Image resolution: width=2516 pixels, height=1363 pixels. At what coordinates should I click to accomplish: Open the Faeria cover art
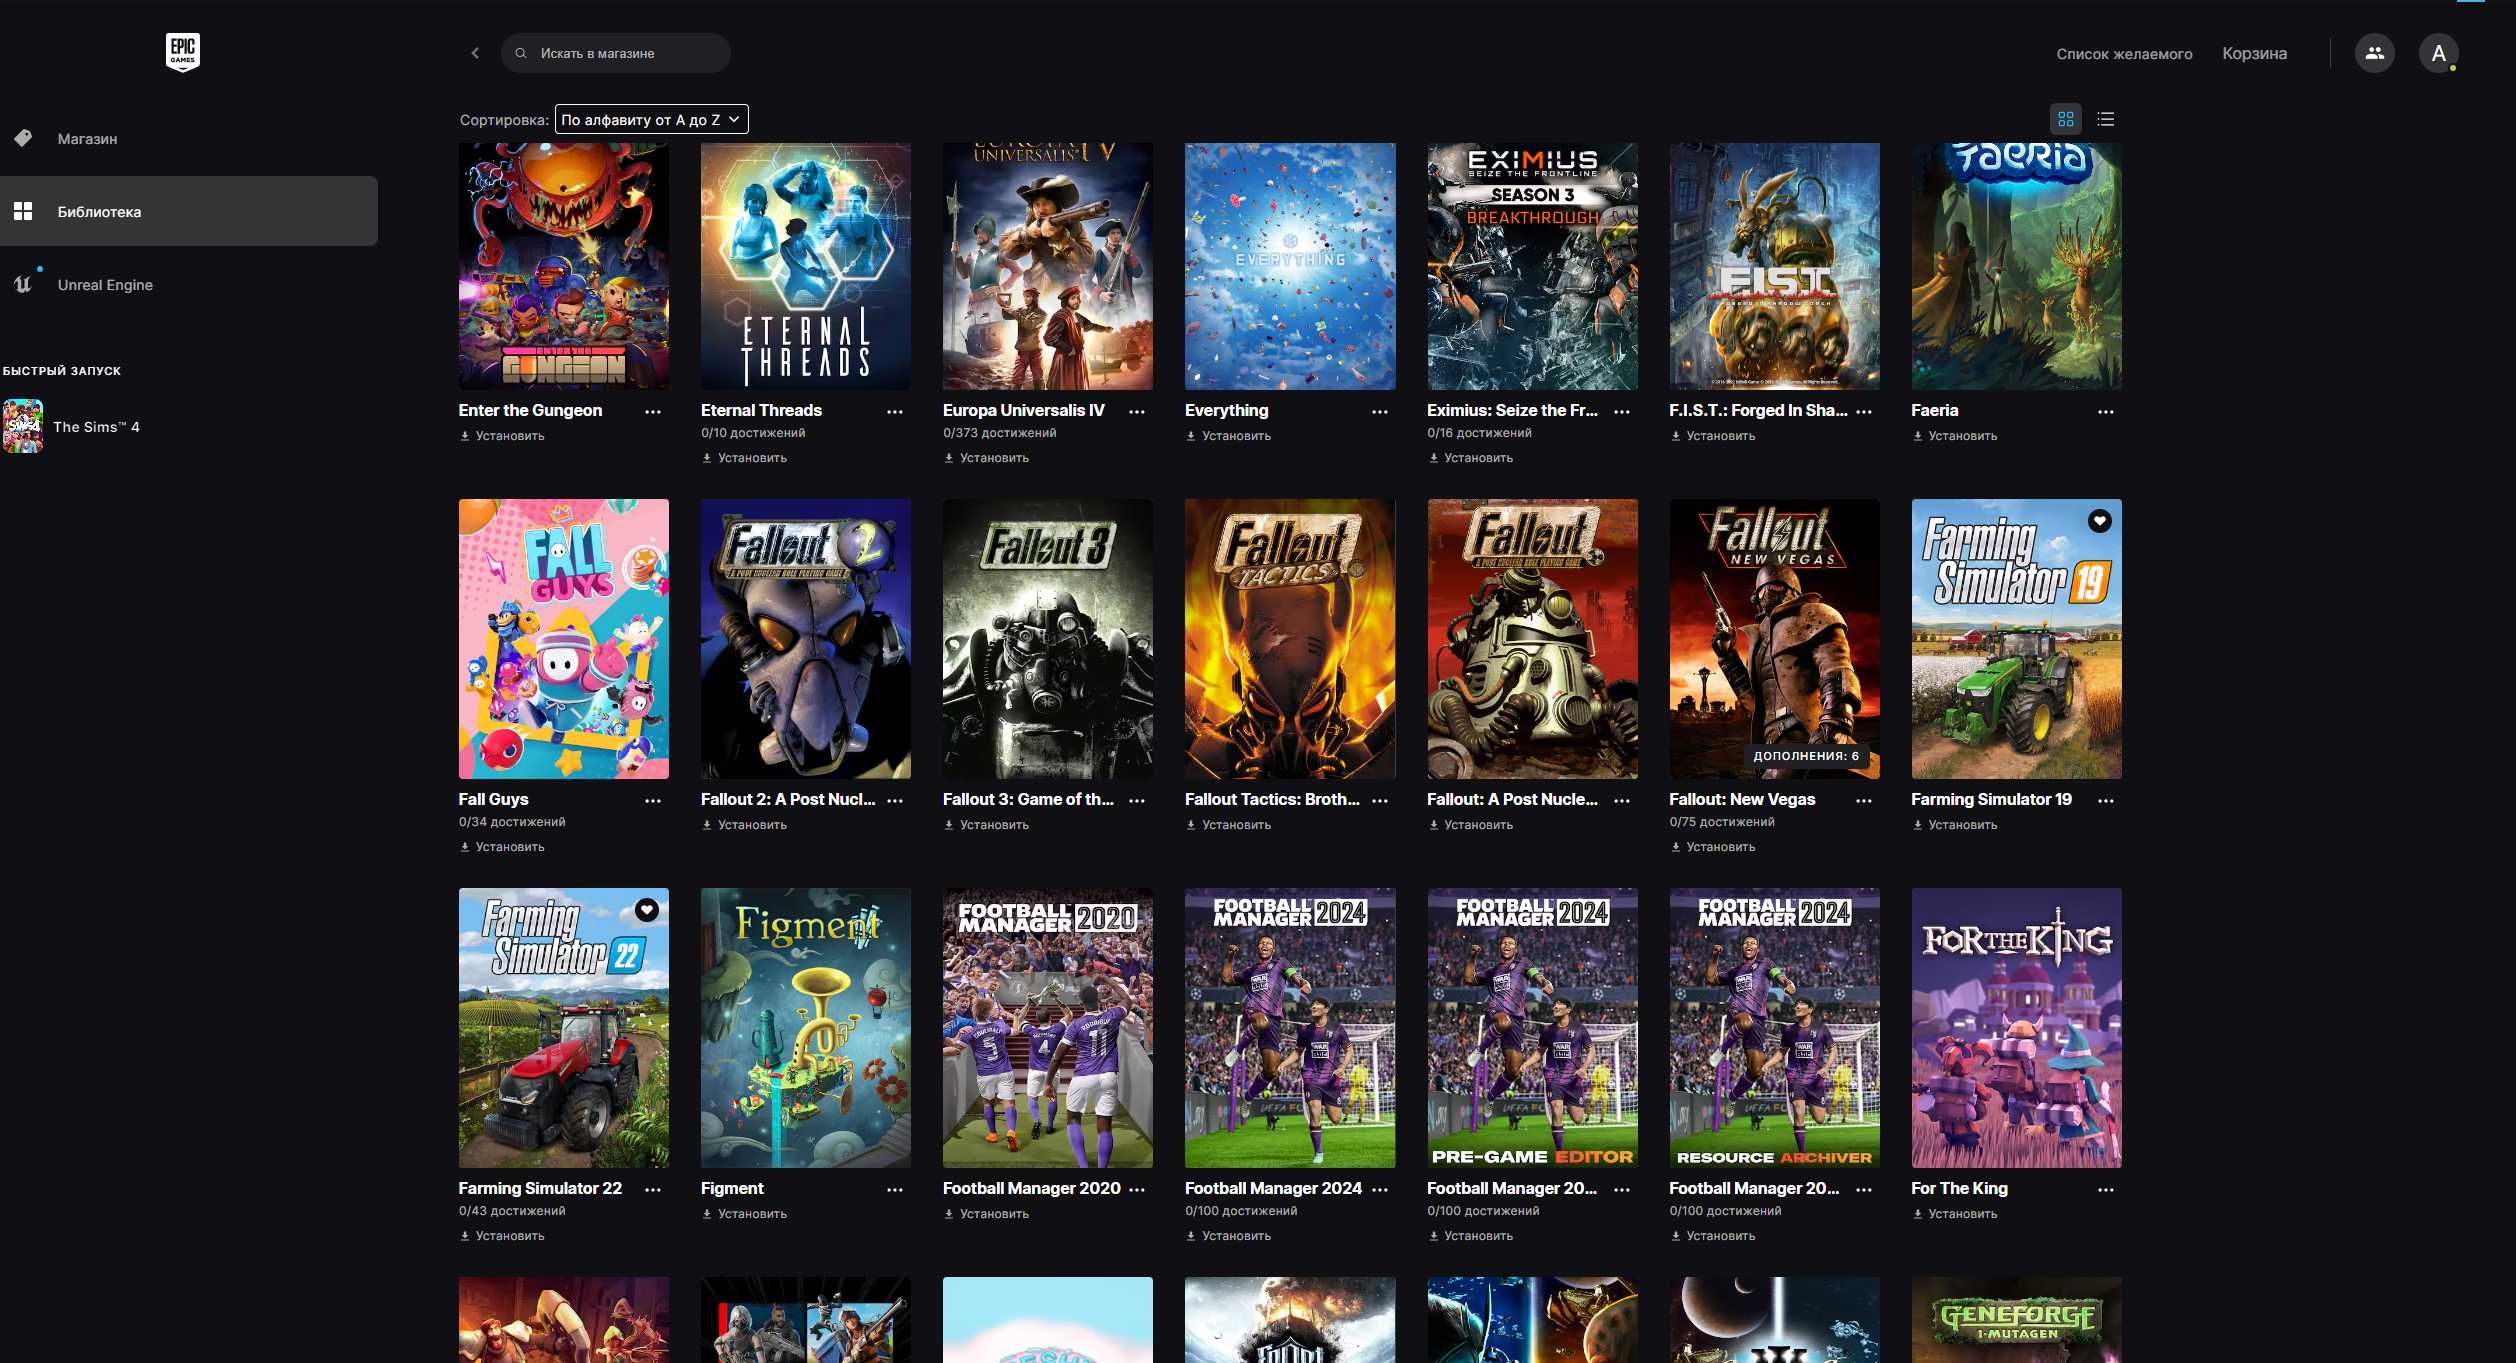click(x=2016, y=266)
